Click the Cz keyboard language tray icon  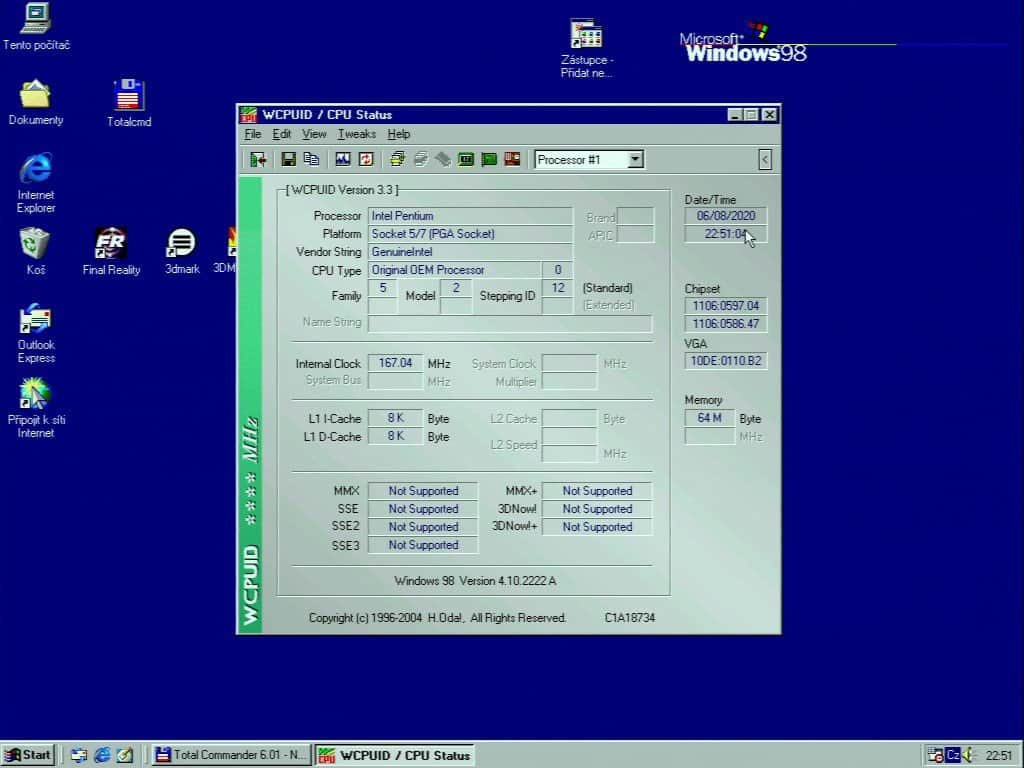click(953, 756)
